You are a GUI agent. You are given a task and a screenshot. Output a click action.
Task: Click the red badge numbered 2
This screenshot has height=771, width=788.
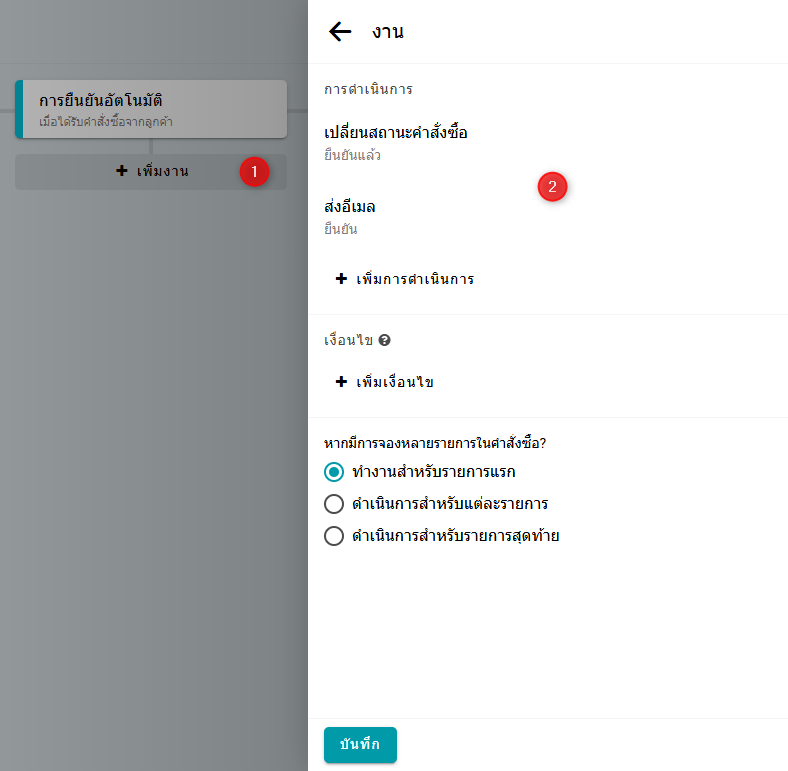point(552,186)
